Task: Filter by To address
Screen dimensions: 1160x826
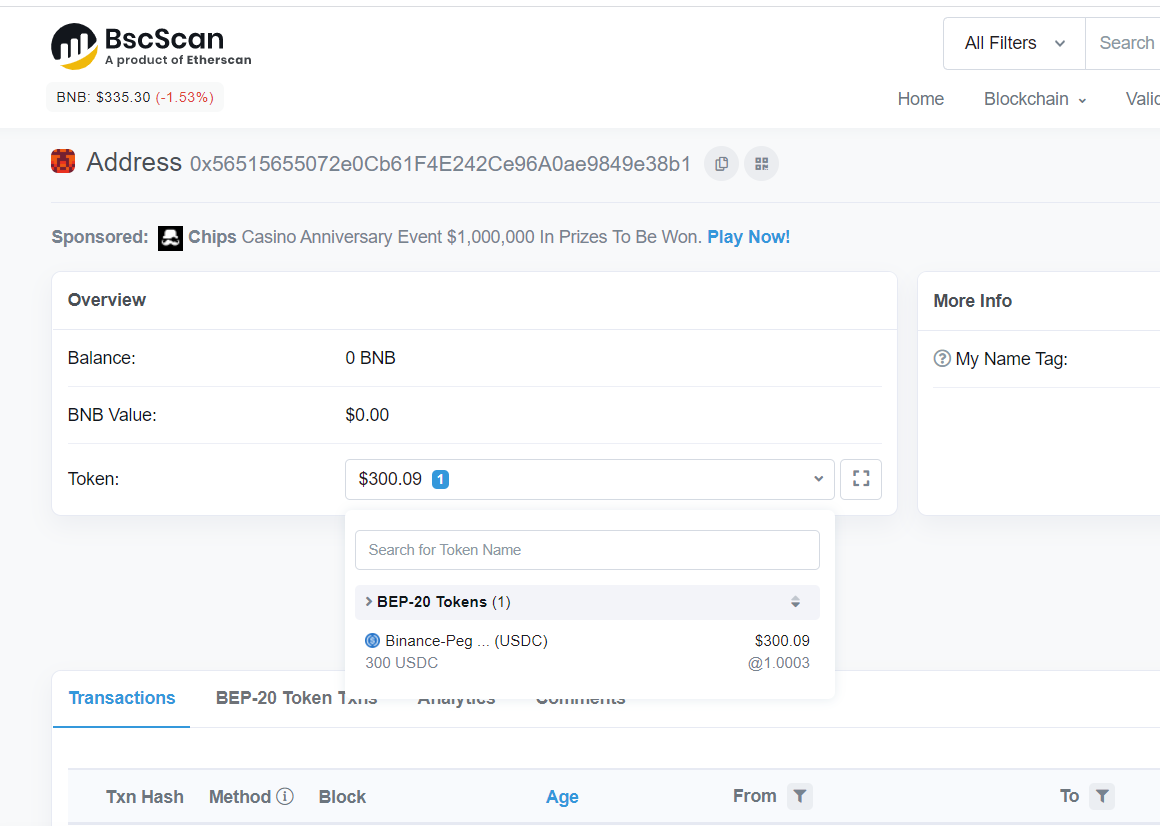Action: coord(1102,796)
